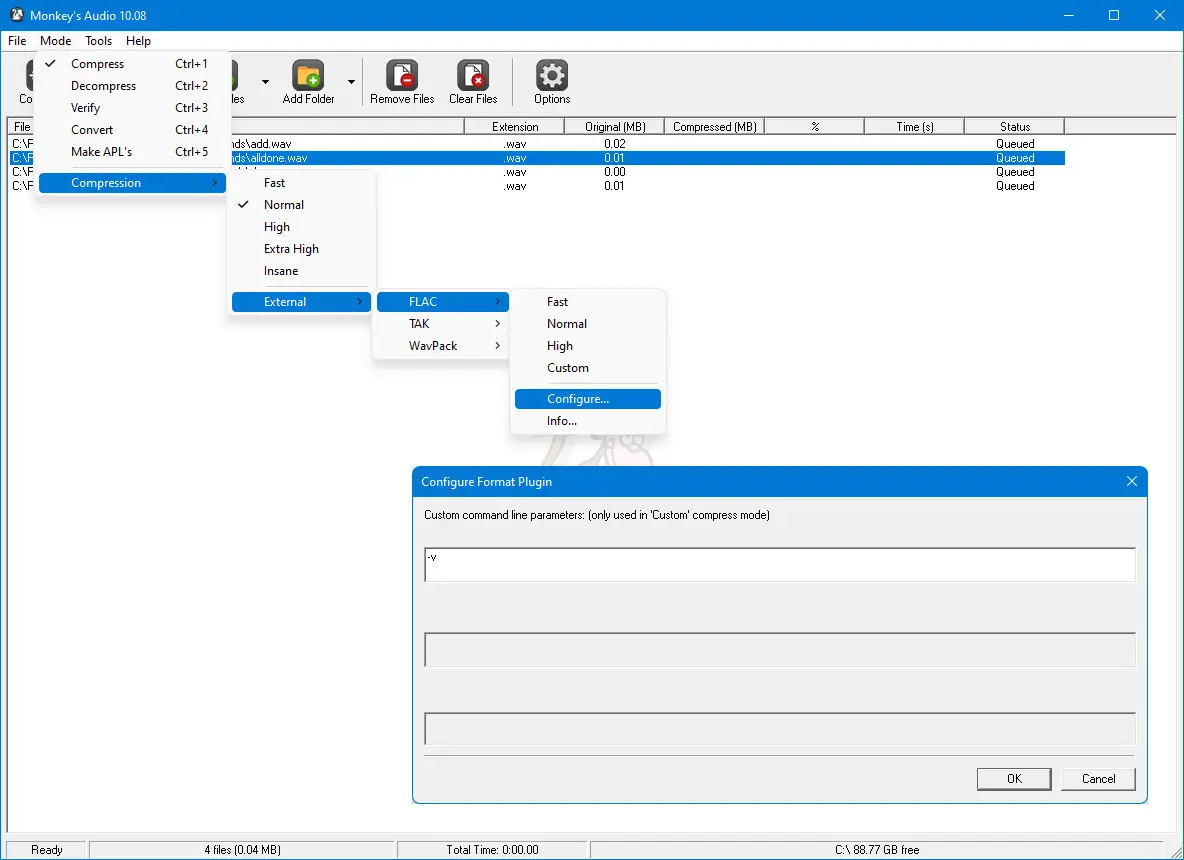Viewport: 1184px width, 860px height.
Task: Open the Options gear icon
Action: tap(552, 76)
